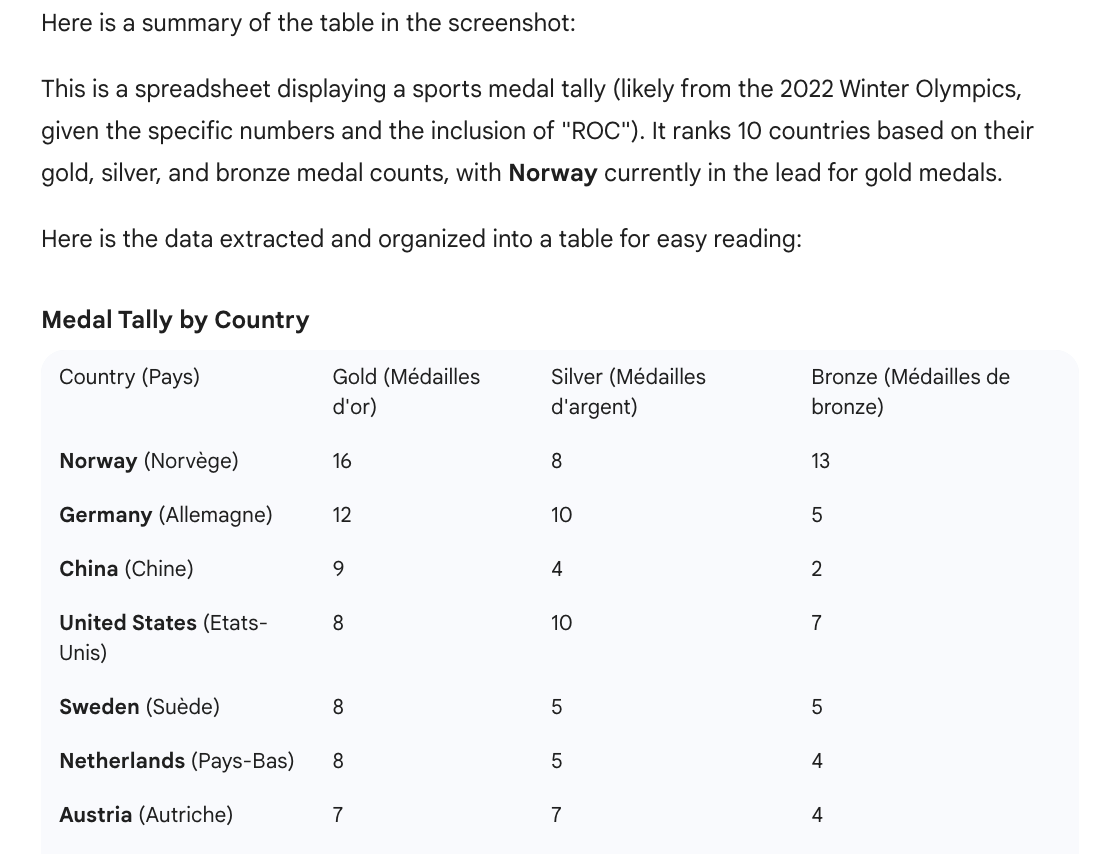This screenshot has height=854, width=1108.
Task: Click China's gold medal count 9
Action: (x=338, y=569)
